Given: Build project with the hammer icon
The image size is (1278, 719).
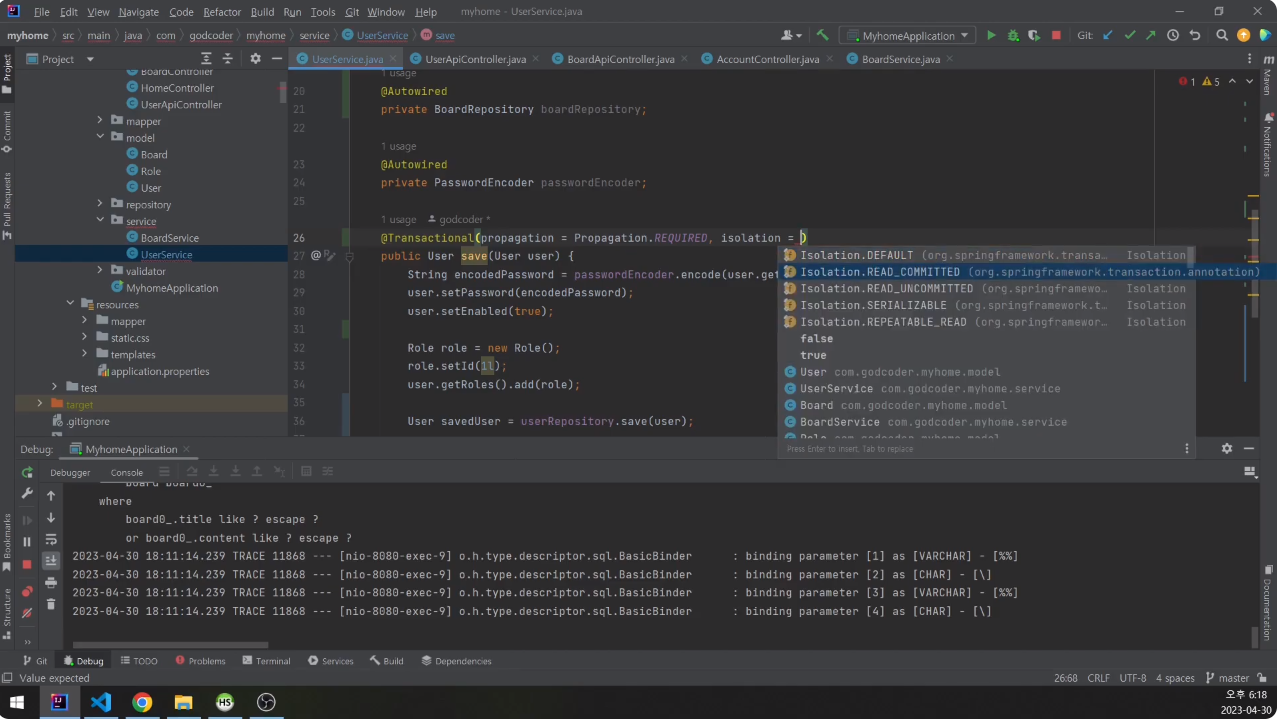Looking at the screenshot, I should pos(822,35).
